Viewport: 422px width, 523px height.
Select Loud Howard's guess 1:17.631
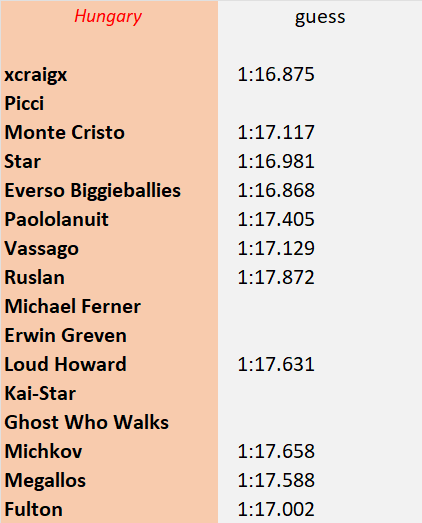(320, 365)
